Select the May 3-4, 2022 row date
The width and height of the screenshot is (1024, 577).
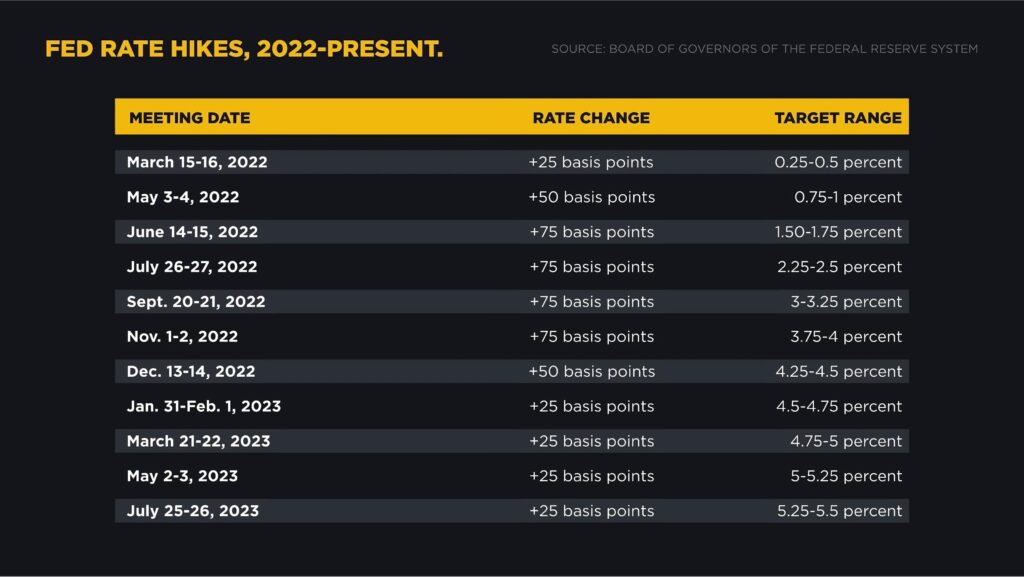(x=183, y=197)
